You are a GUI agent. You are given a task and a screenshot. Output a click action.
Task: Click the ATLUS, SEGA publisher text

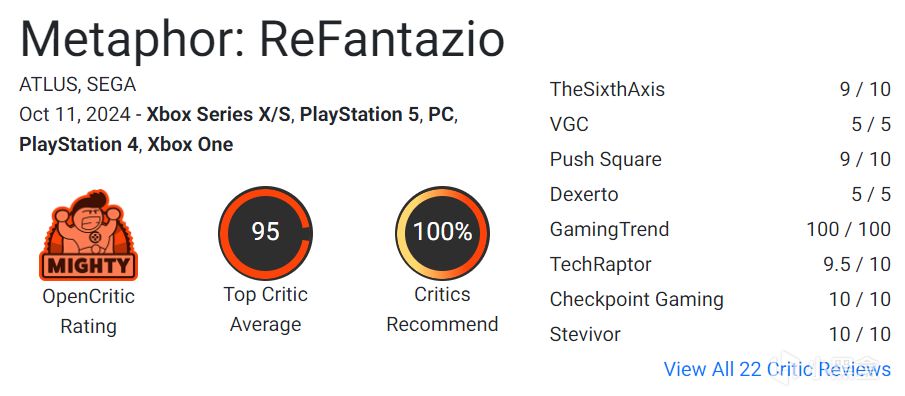pos(77,85)
